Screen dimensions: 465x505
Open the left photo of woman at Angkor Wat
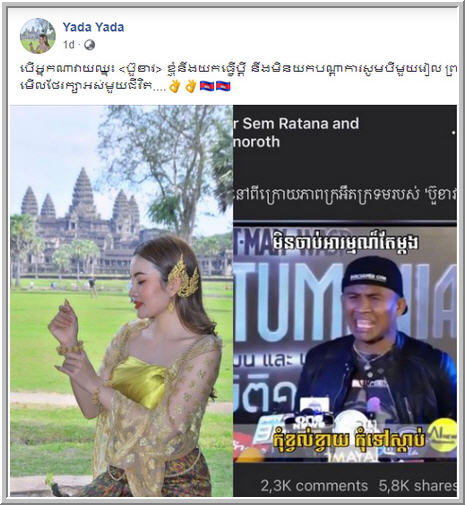click(121, 301)
